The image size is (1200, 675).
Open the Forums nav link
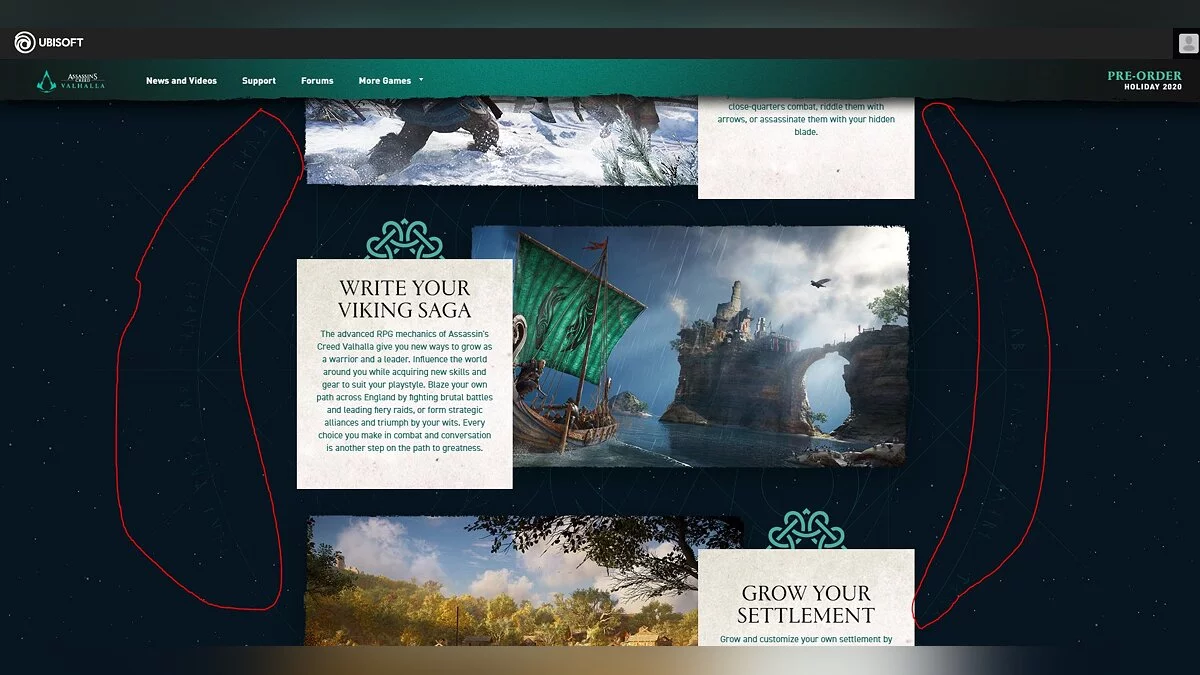317,81
